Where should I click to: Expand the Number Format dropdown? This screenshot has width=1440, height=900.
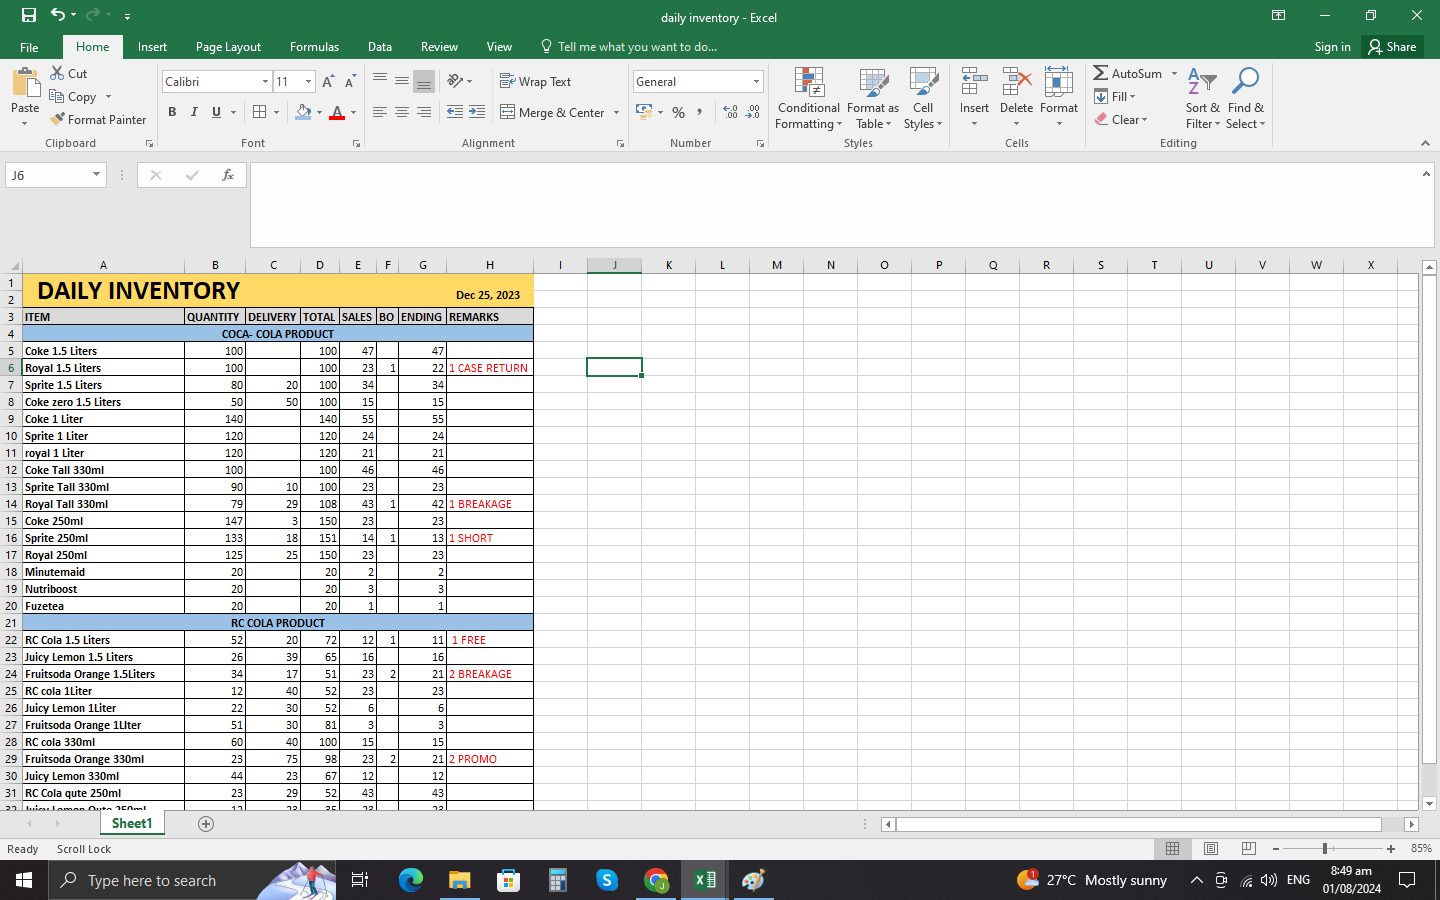click(x=756, y=82)
